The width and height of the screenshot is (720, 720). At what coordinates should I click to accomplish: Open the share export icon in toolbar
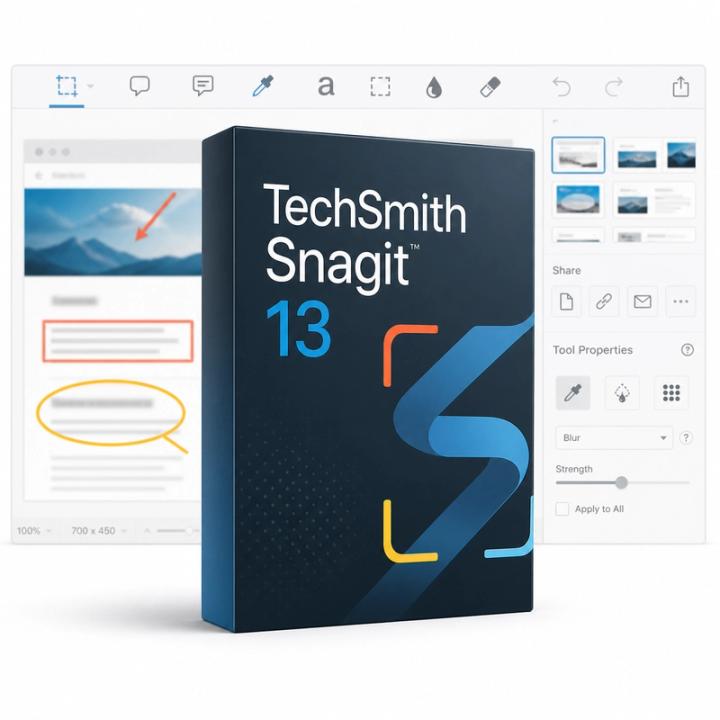681,86
